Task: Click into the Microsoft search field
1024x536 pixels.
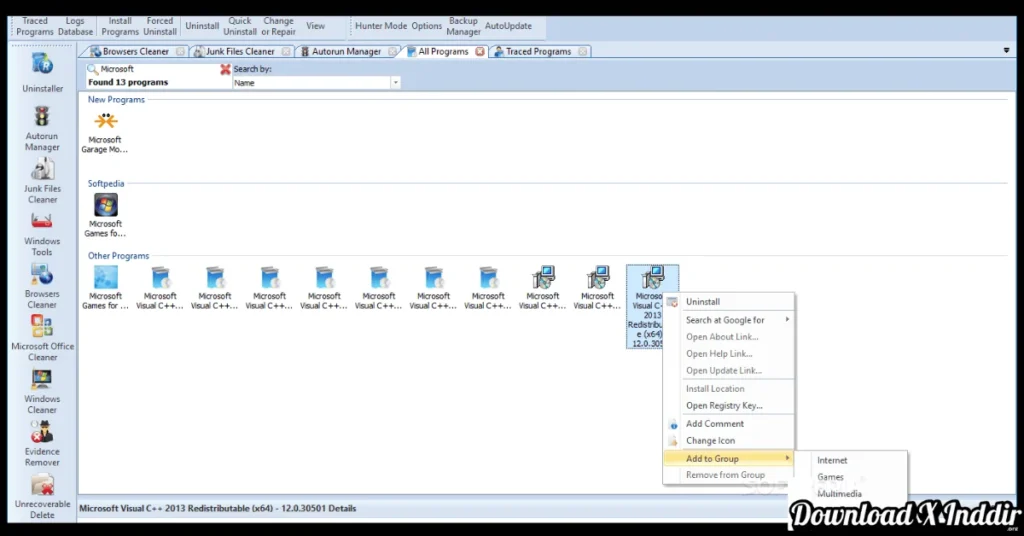Action: tap(158, 69)
